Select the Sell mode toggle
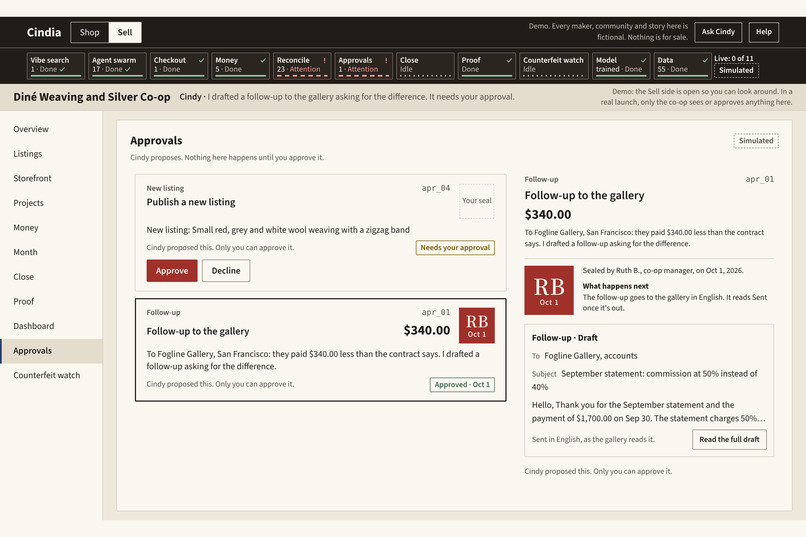 click(125, 32)
